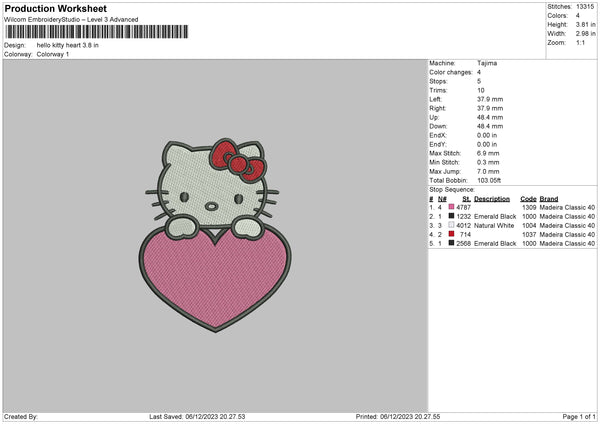Click the Trims value 10
The height and width of the screenshot is (424, 600).
pyautogui.click(x=481, y=90)
